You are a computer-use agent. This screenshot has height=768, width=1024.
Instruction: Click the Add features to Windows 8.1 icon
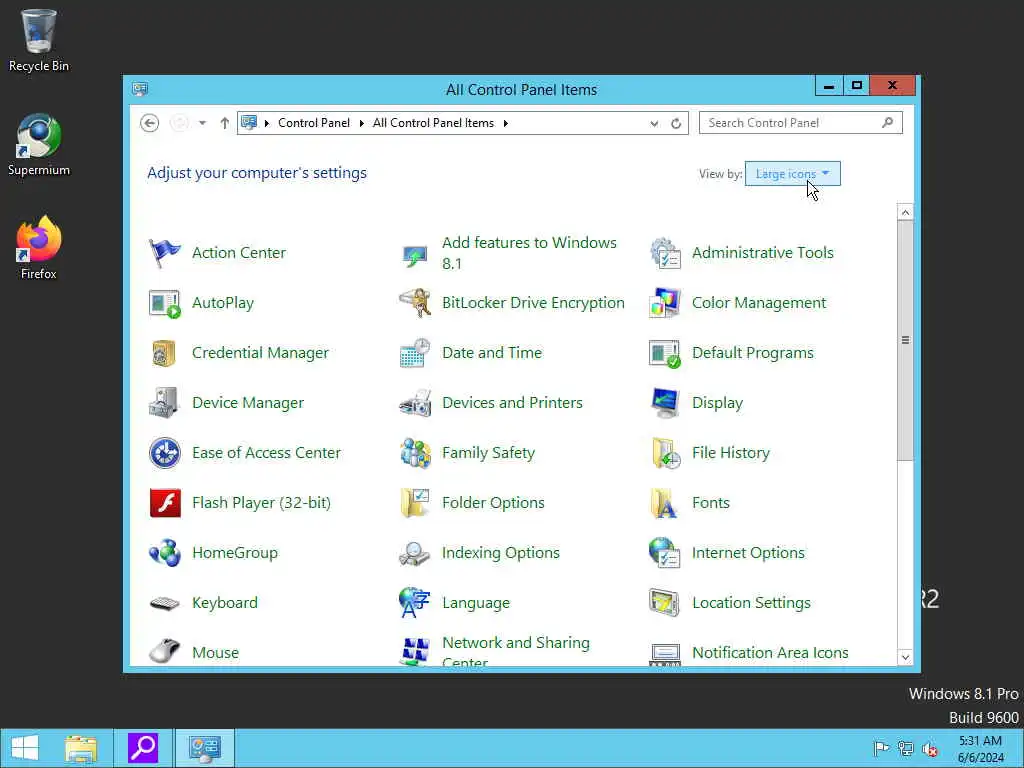click(x=415, y=253)
